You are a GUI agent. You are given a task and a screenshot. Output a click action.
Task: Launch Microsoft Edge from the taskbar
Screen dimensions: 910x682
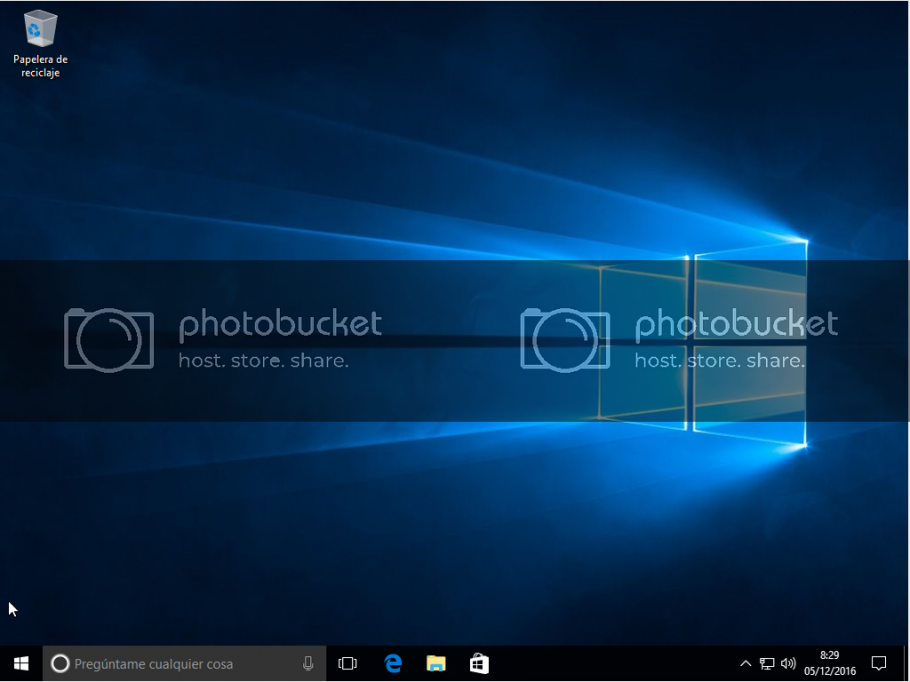(393, 663)
